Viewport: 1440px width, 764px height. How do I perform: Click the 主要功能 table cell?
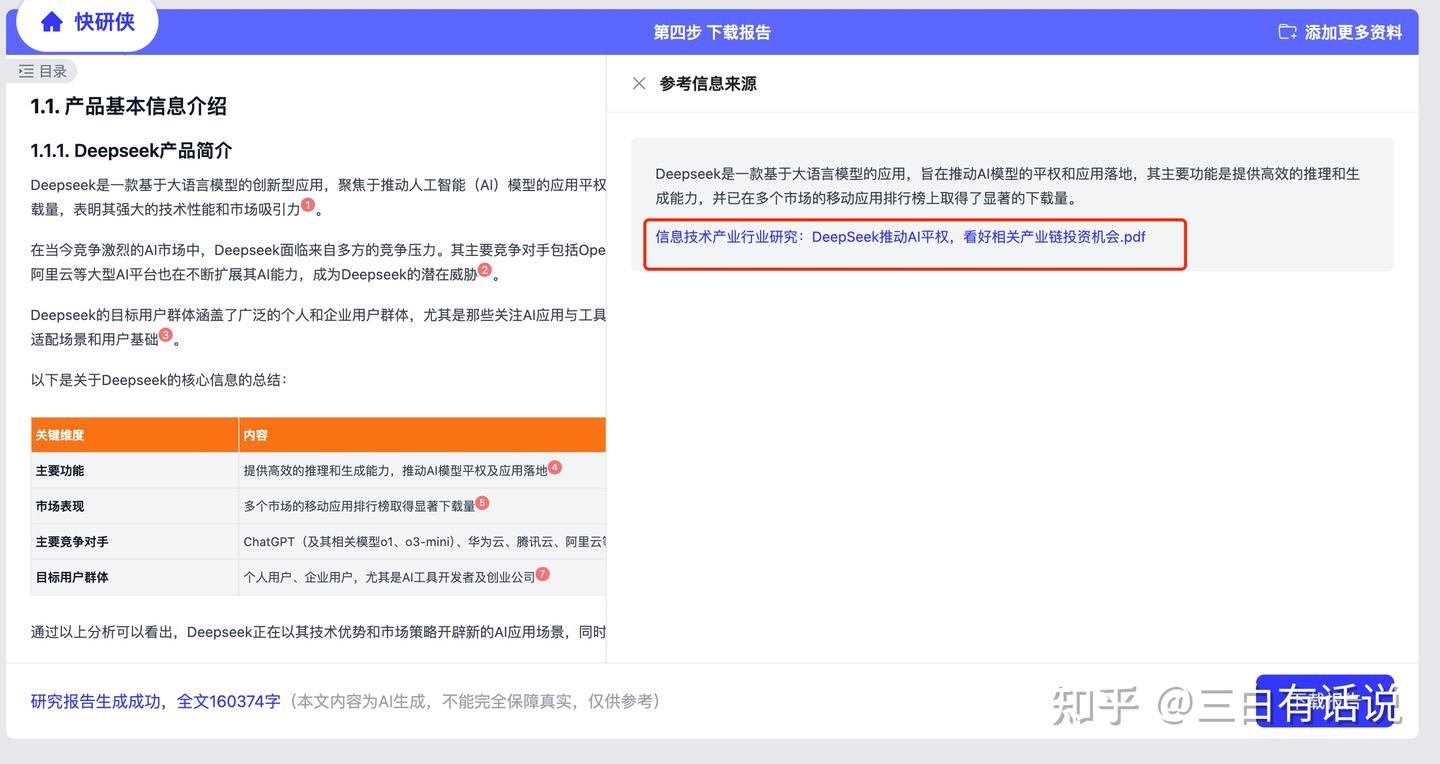click(135, 470)
